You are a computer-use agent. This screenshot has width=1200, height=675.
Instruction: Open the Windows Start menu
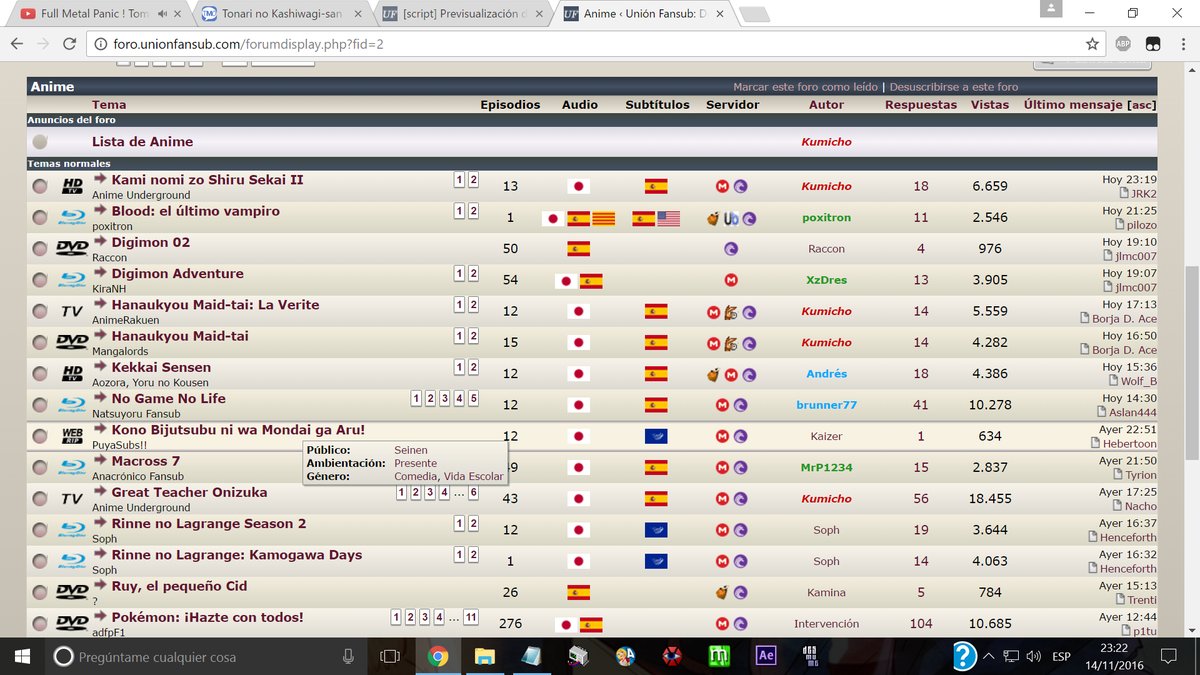(22, 656)
